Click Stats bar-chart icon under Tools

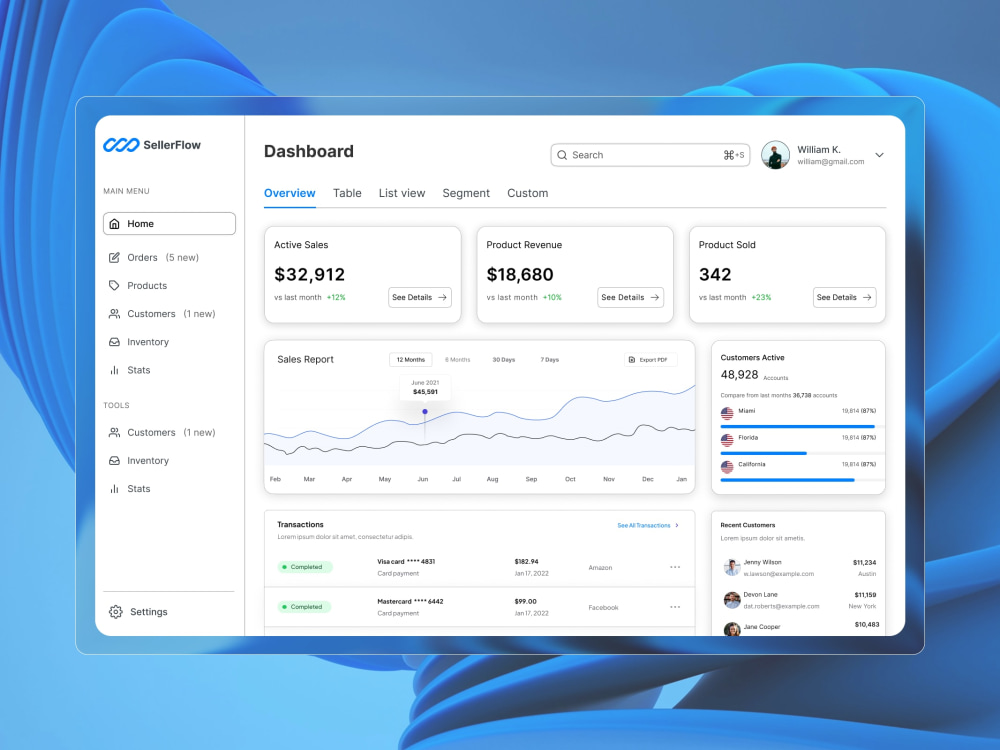click(114, 489)
